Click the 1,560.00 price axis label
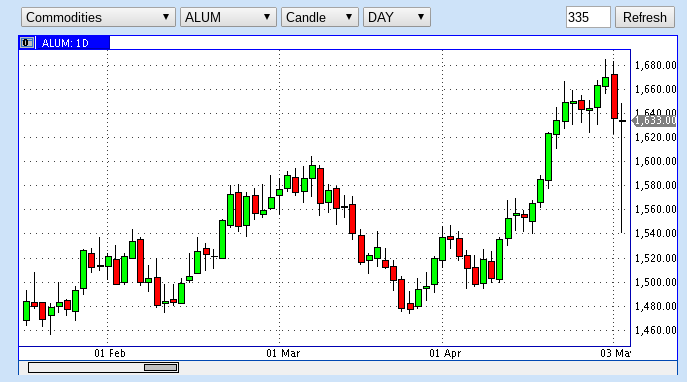Screen dimensions: 687x382 pyautogui.click(x=655, y=209)
